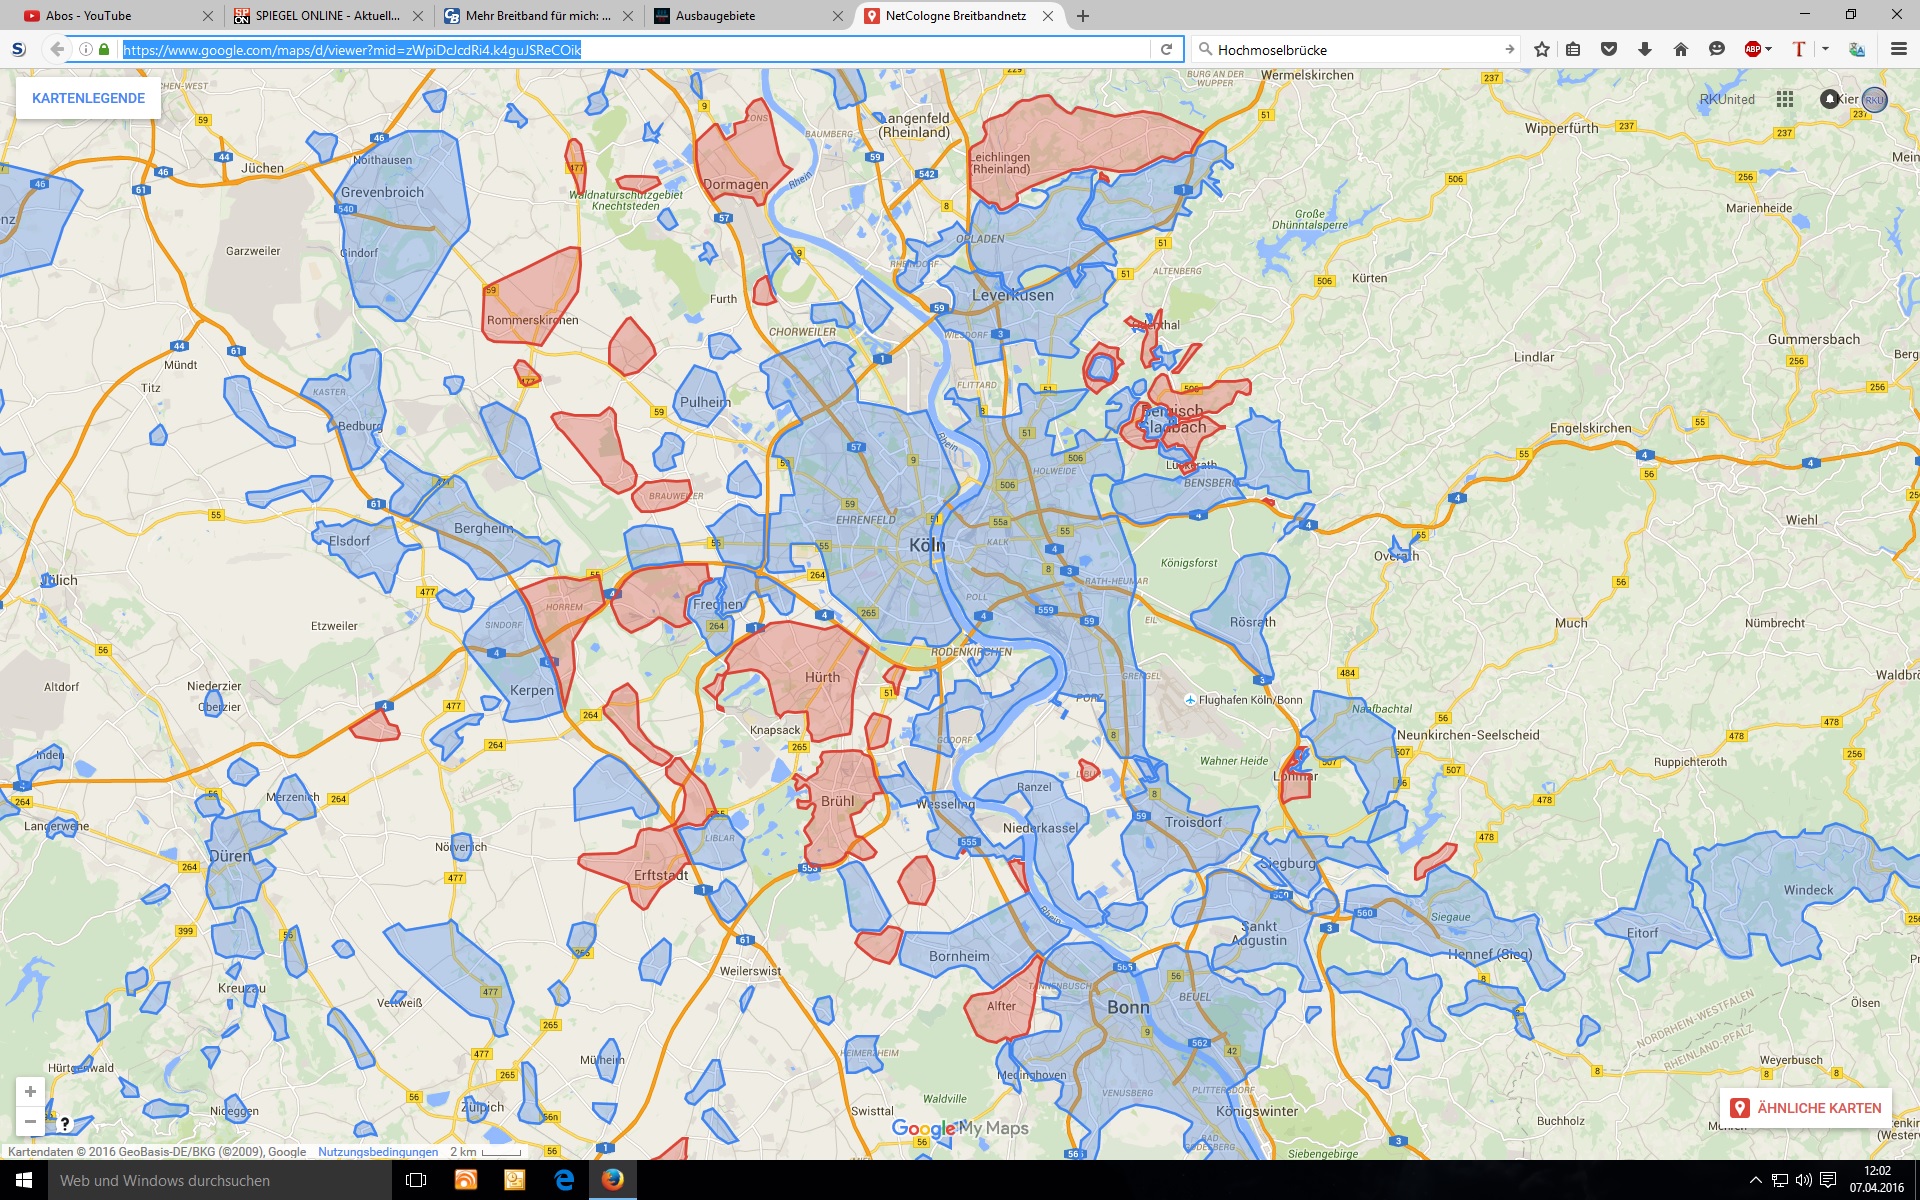Open the Google apps grid
This screenshot has height=1200, width=1920.
point(1785,99)
